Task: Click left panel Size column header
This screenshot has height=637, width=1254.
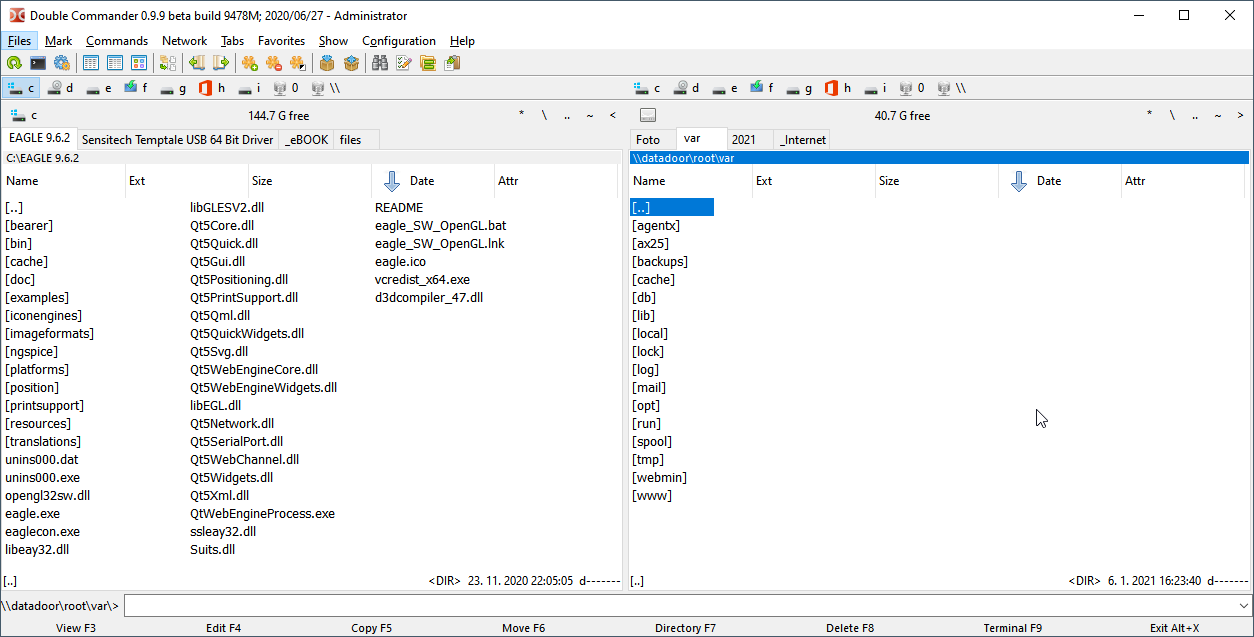Action: (309, 181)
